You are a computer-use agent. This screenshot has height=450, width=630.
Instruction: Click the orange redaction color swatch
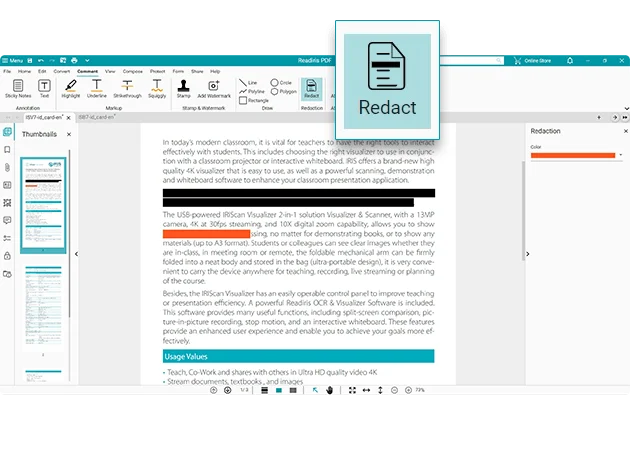tap(573, 155)
